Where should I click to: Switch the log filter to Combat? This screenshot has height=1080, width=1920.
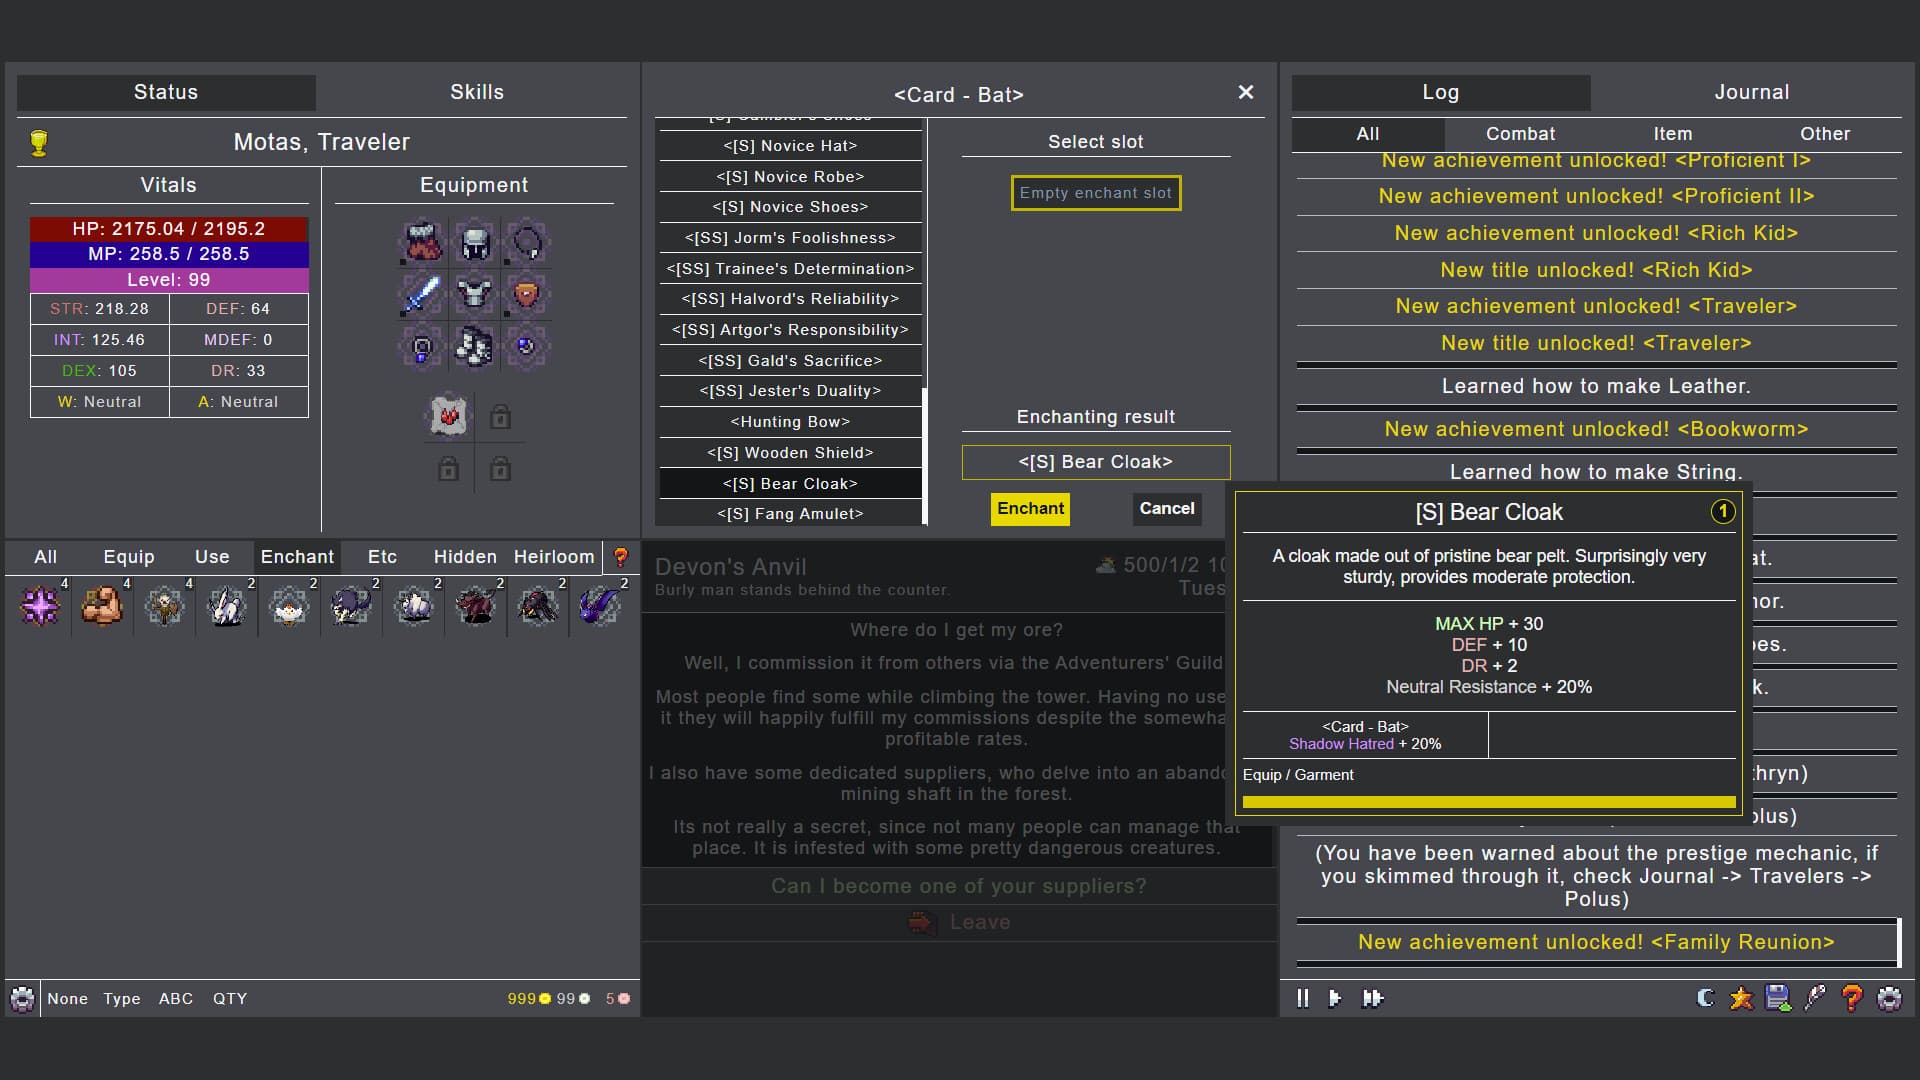click(x=1519, y=133)
